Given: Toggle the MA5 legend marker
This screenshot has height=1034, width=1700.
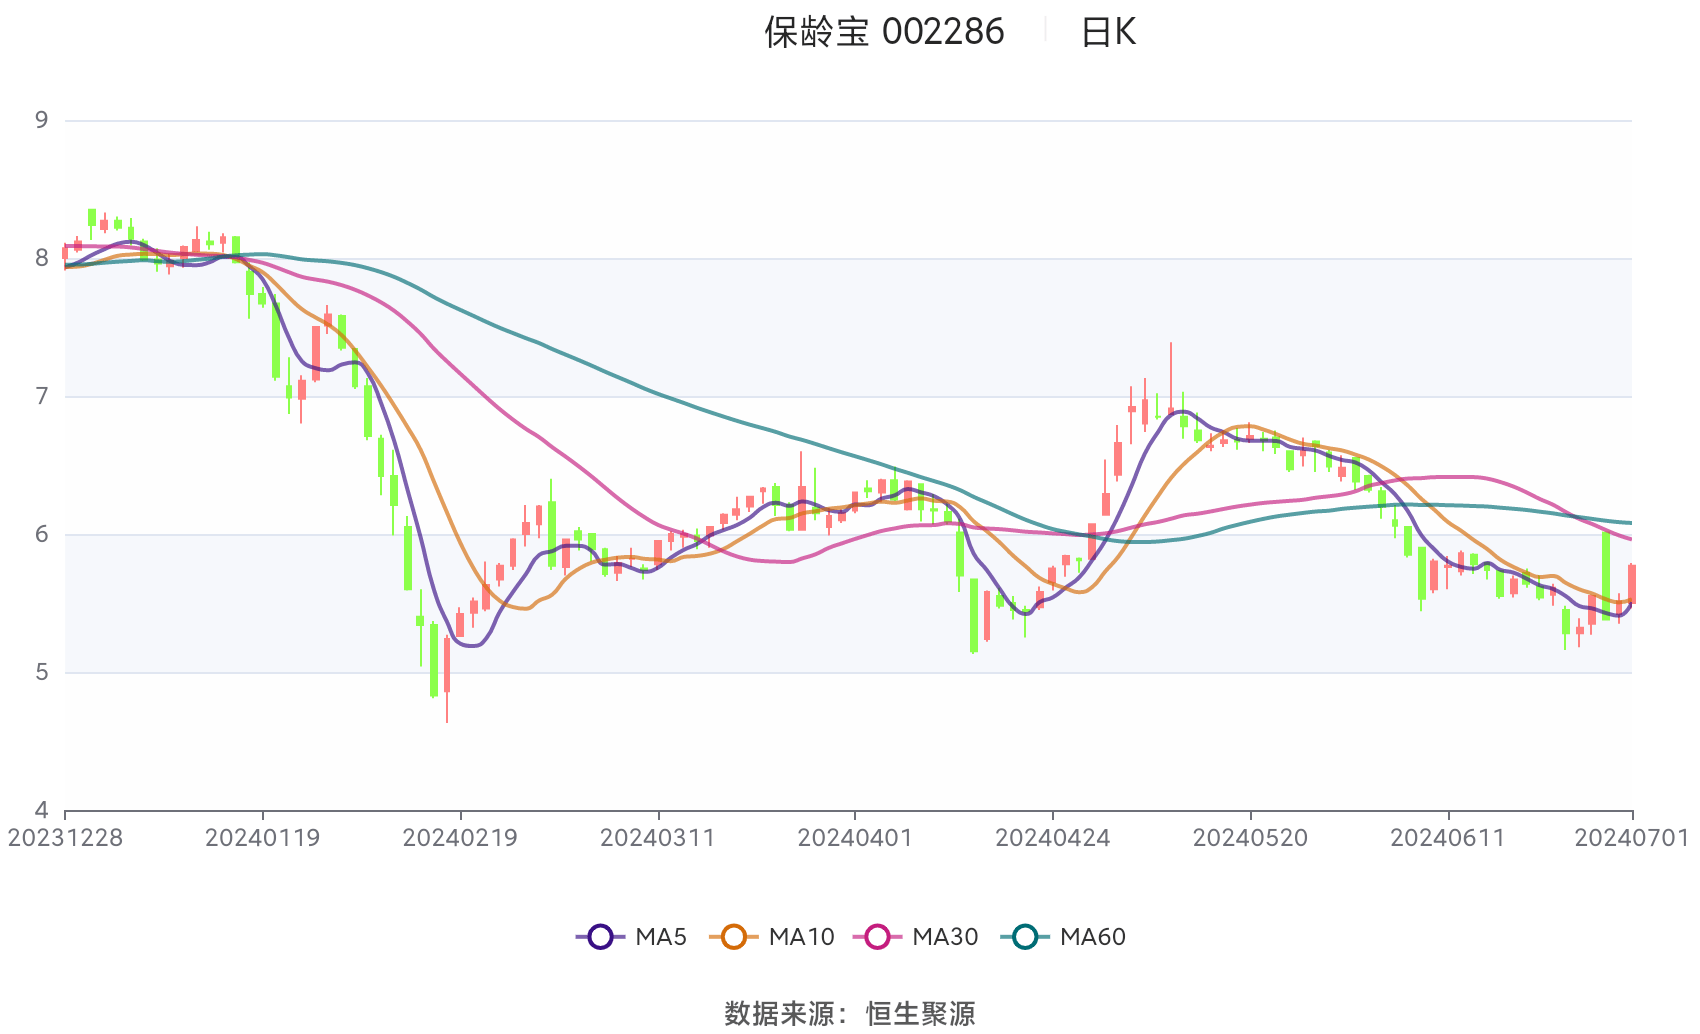Looking at the screenshot, I should 600,937.
